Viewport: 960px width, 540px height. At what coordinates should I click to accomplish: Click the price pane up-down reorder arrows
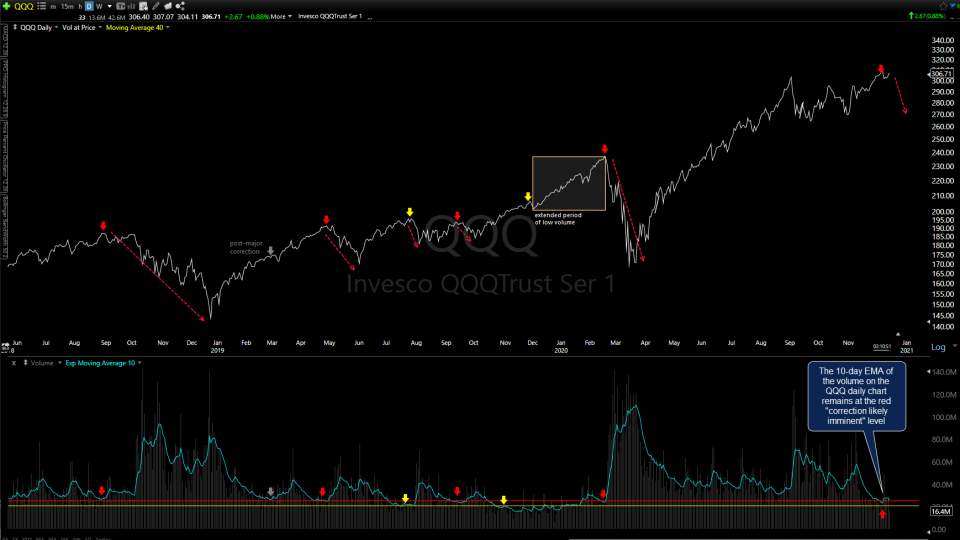[x=15, y=28]
